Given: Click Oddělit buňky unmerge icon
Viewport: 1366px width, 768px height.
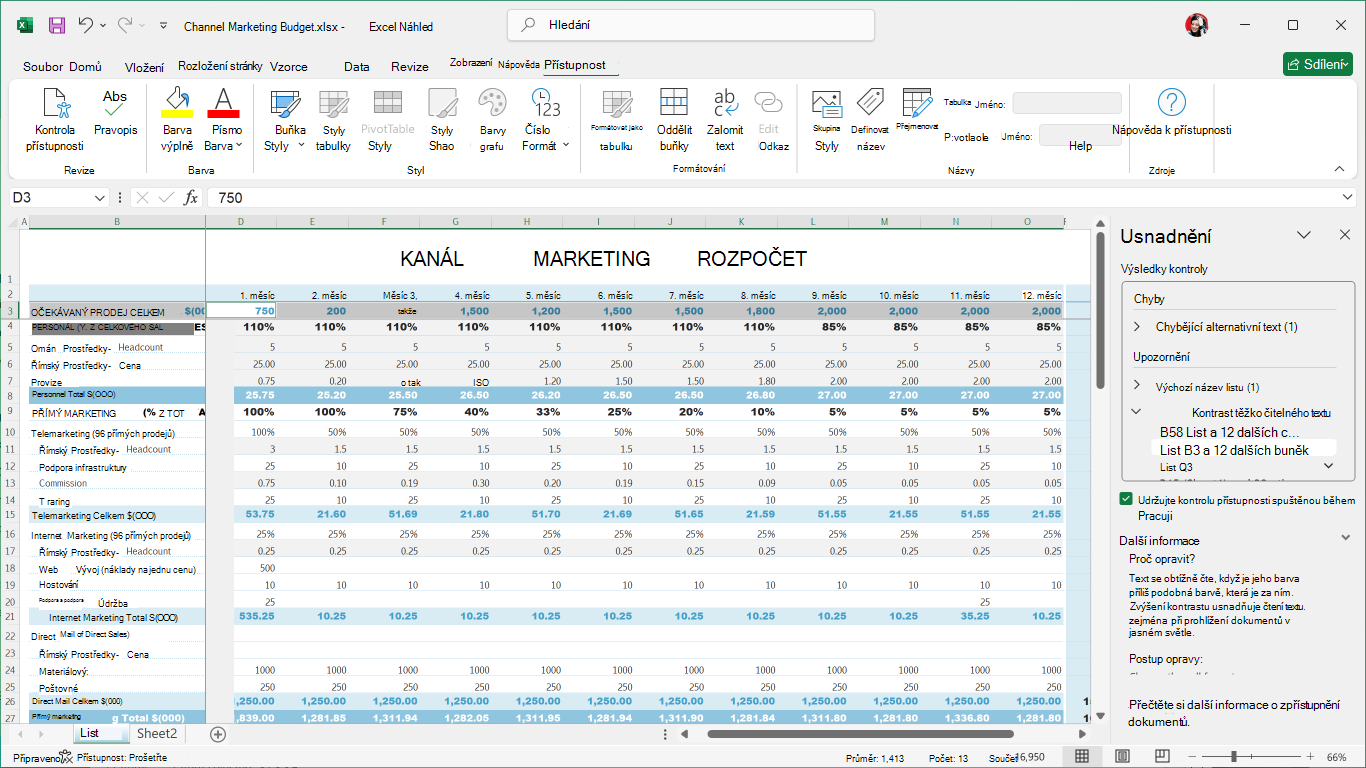Looking at the screenshot, I should (x=674, y=120).
